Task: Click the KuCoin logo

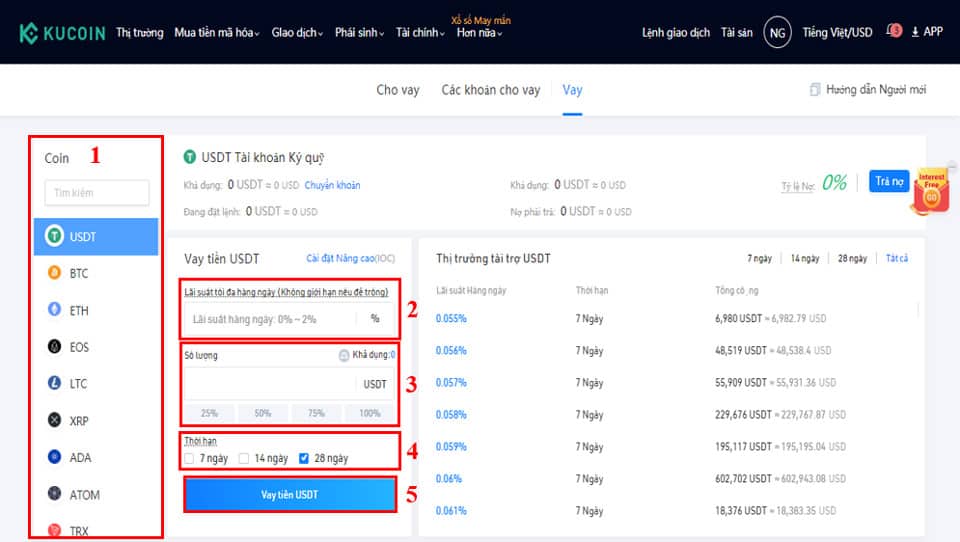Action: 61,32
